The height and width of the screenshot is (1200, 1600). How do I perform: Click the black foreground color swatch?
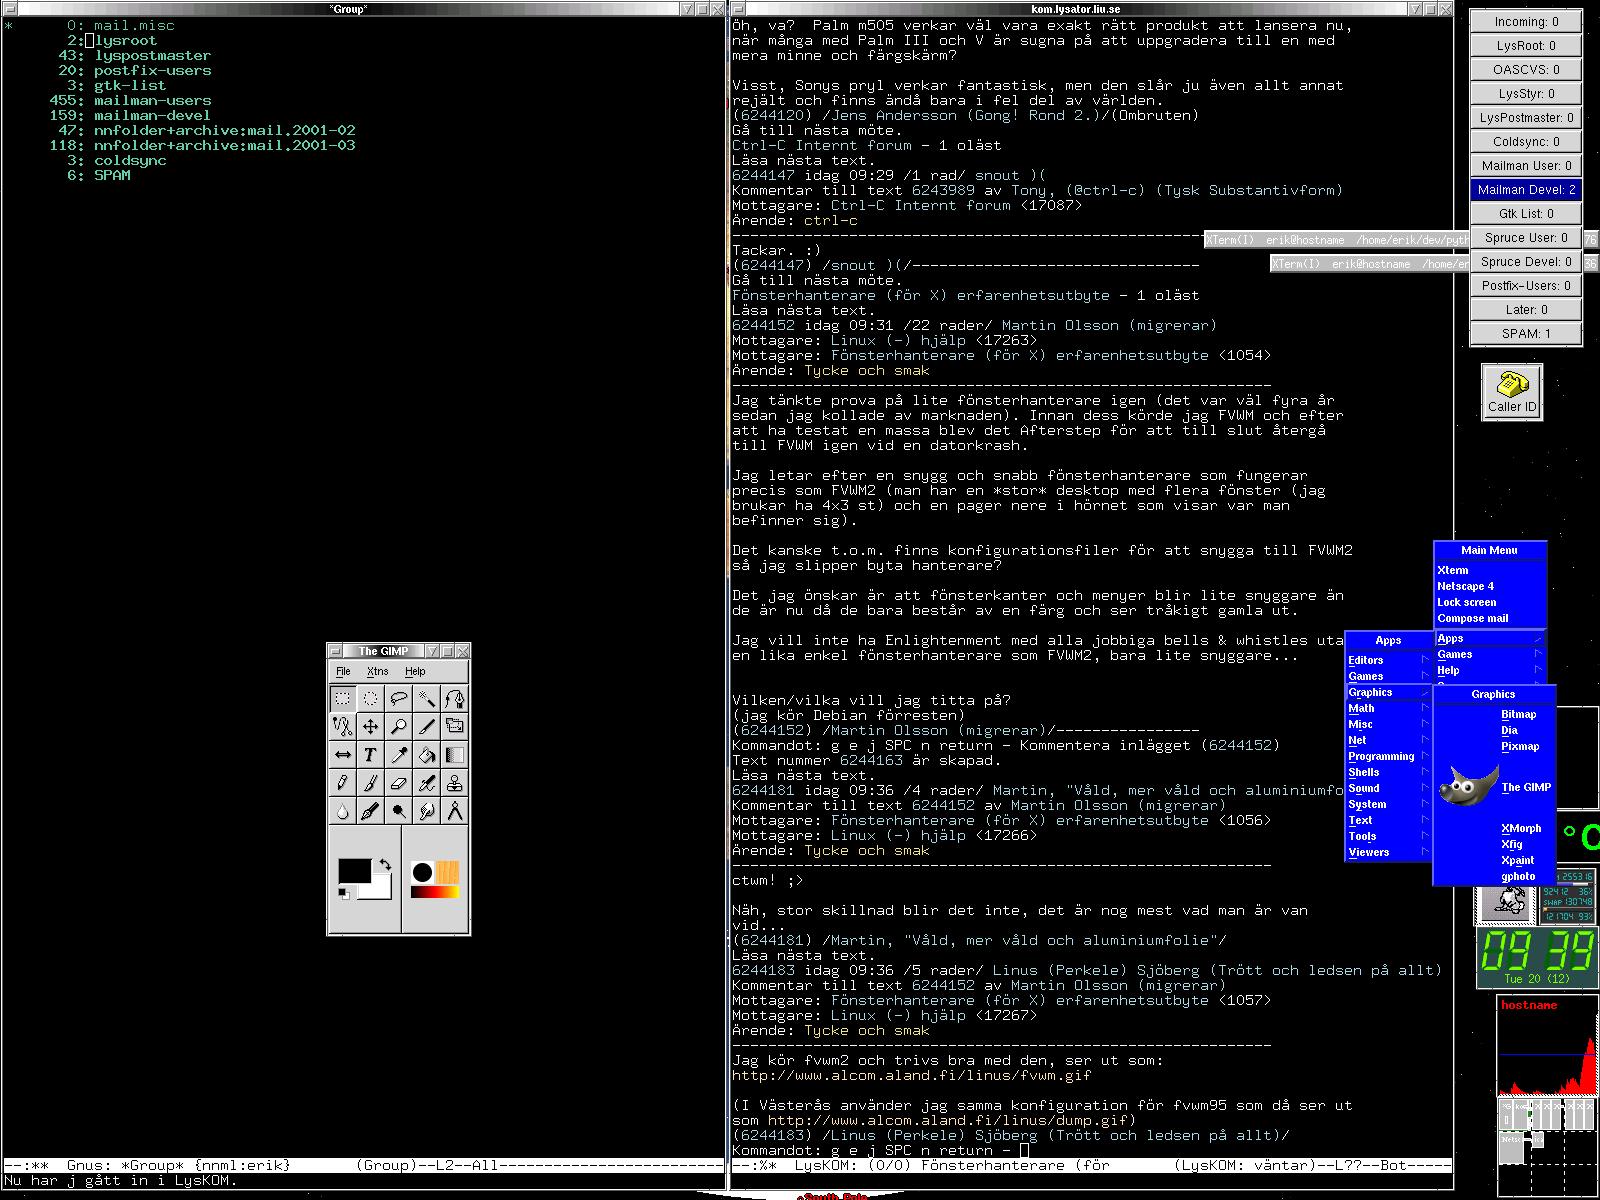353,871
